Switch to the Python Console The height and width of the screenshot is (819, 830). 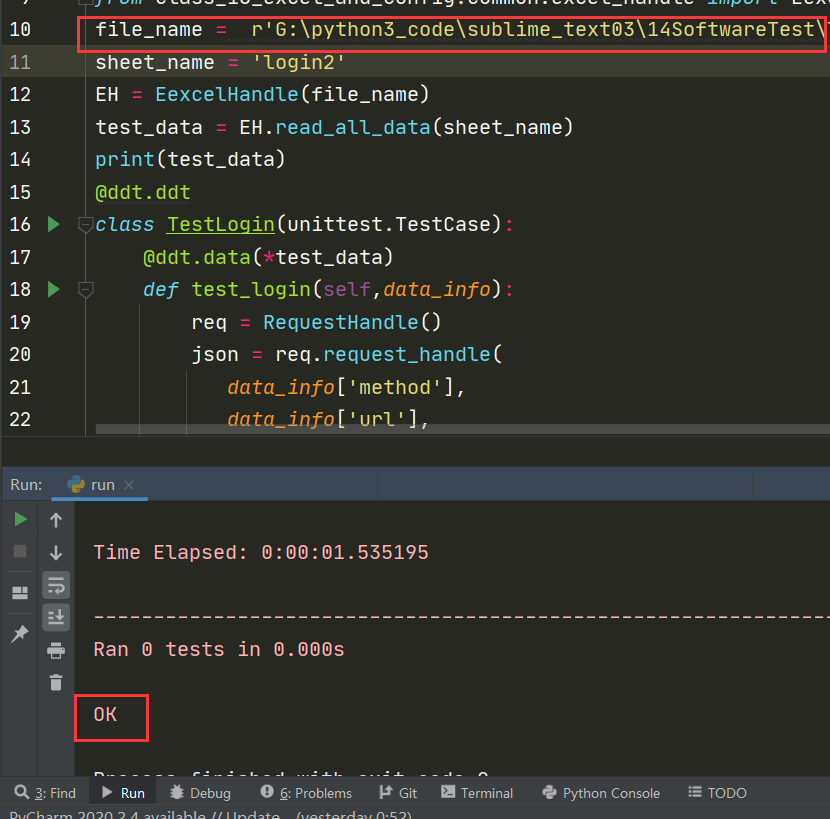click(x=600, y=792)
